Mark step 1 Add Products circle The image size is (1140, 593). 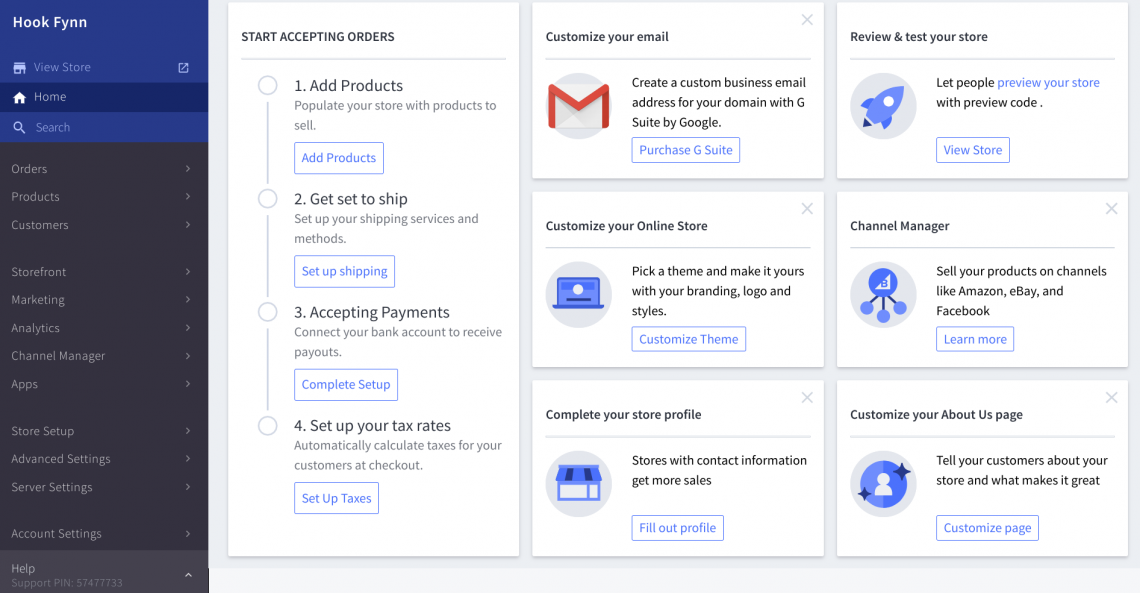[268, 85]
